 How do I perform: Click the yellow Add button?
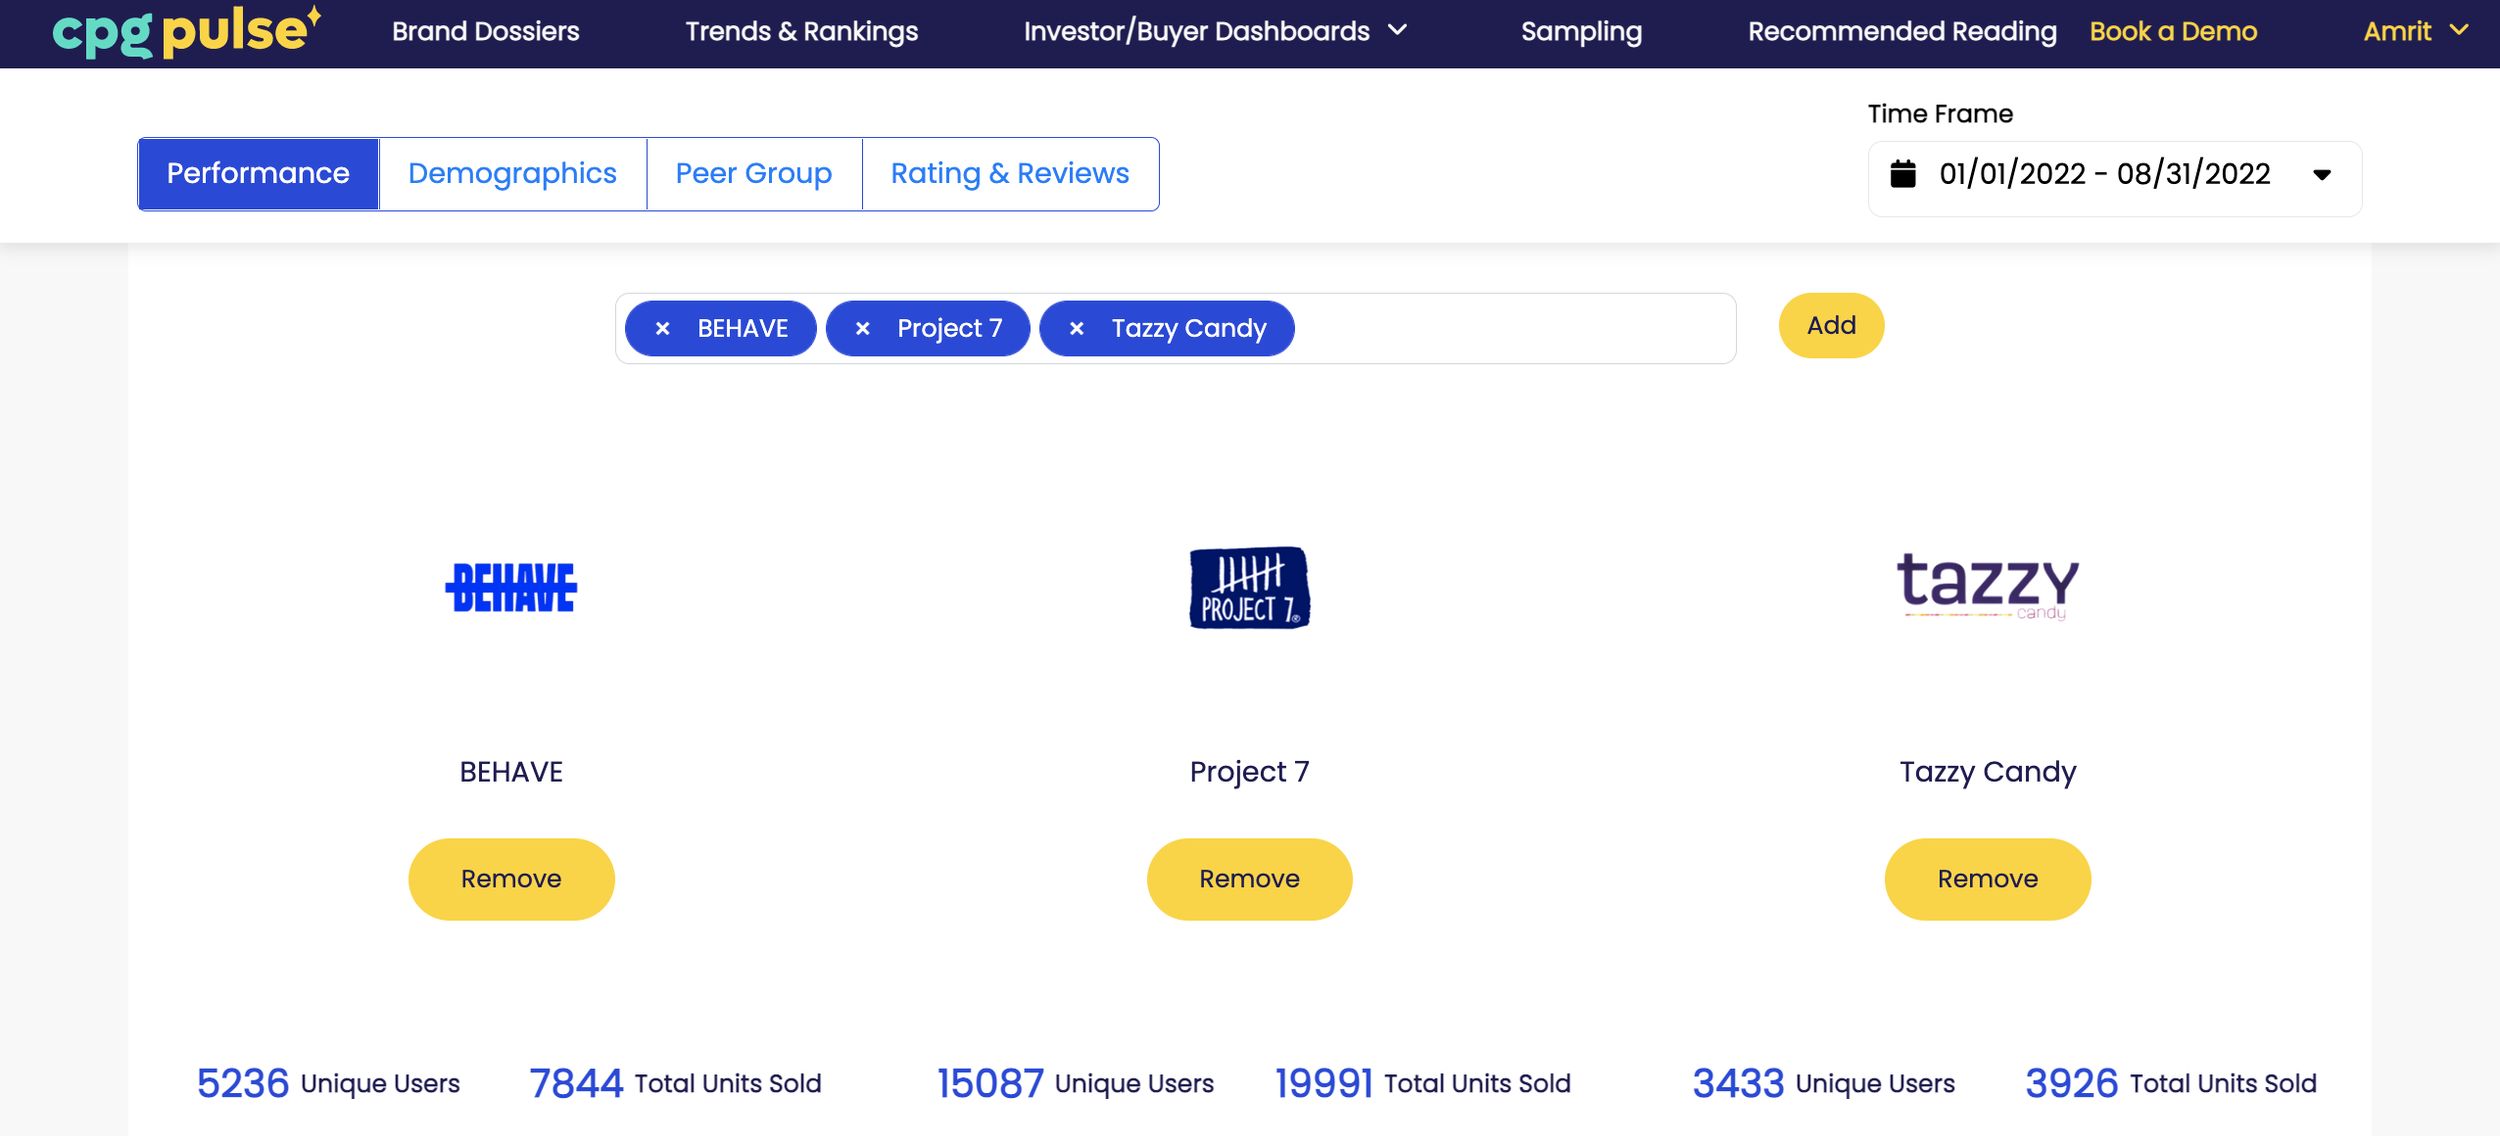pos(1830,326)
